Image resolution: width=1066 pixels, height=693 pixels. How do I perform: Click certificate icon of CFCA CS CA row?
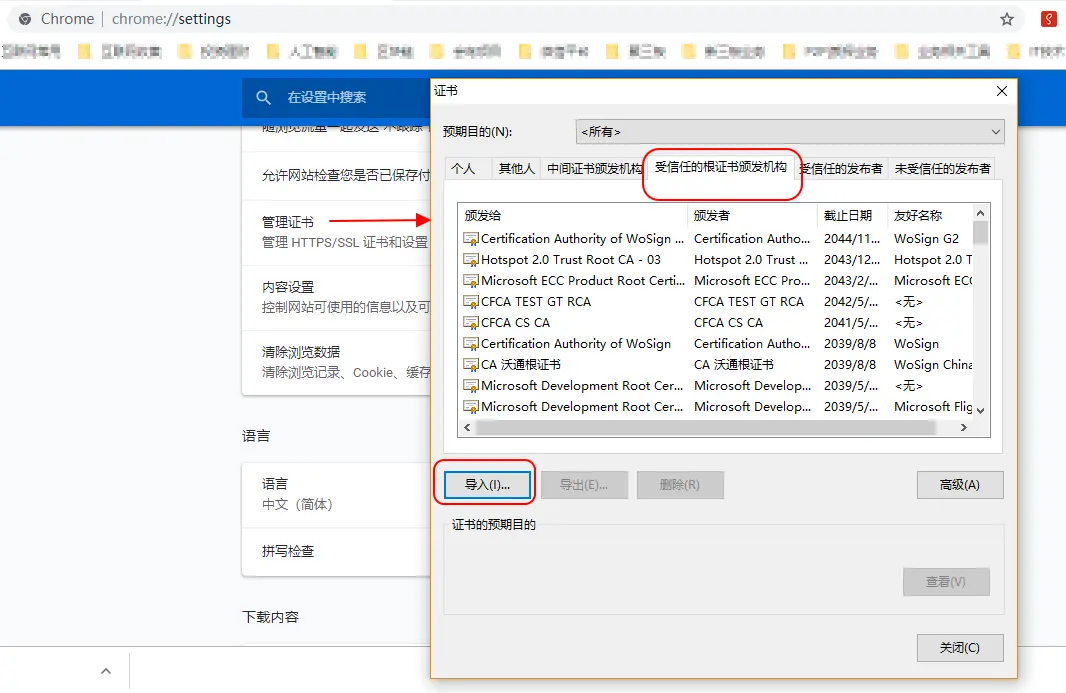[x=470, y=323]
